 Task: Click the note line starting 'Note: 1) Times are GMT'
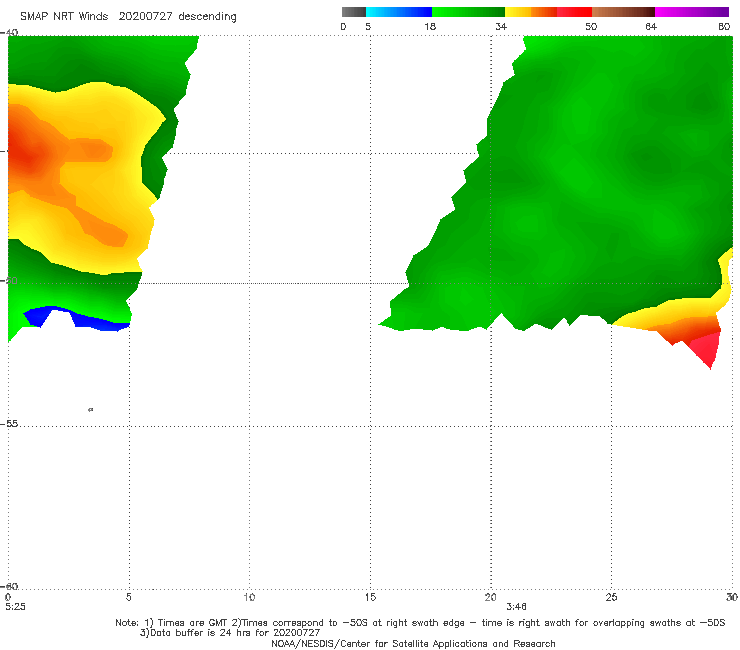click(420, 623)
